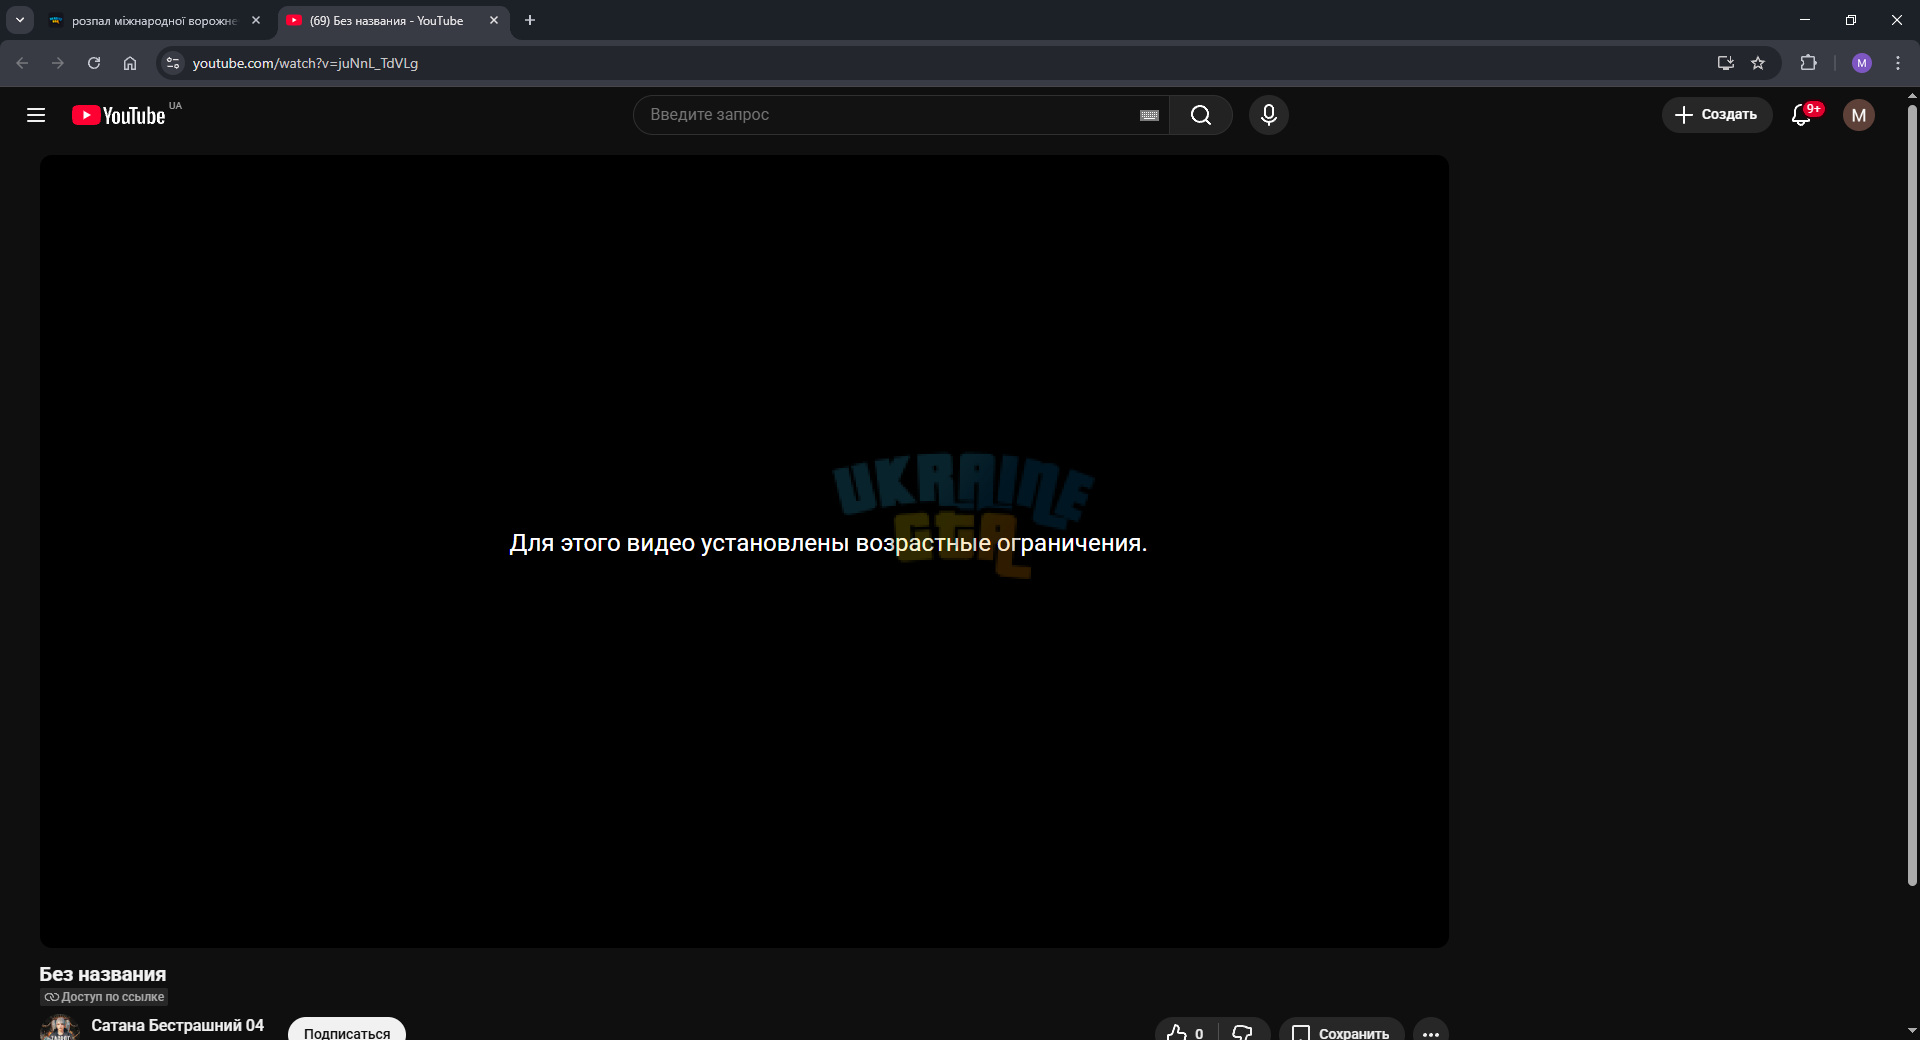Open the Chrome profile avatar
Screen dimensions: 1920x1040
(1861, 63)
